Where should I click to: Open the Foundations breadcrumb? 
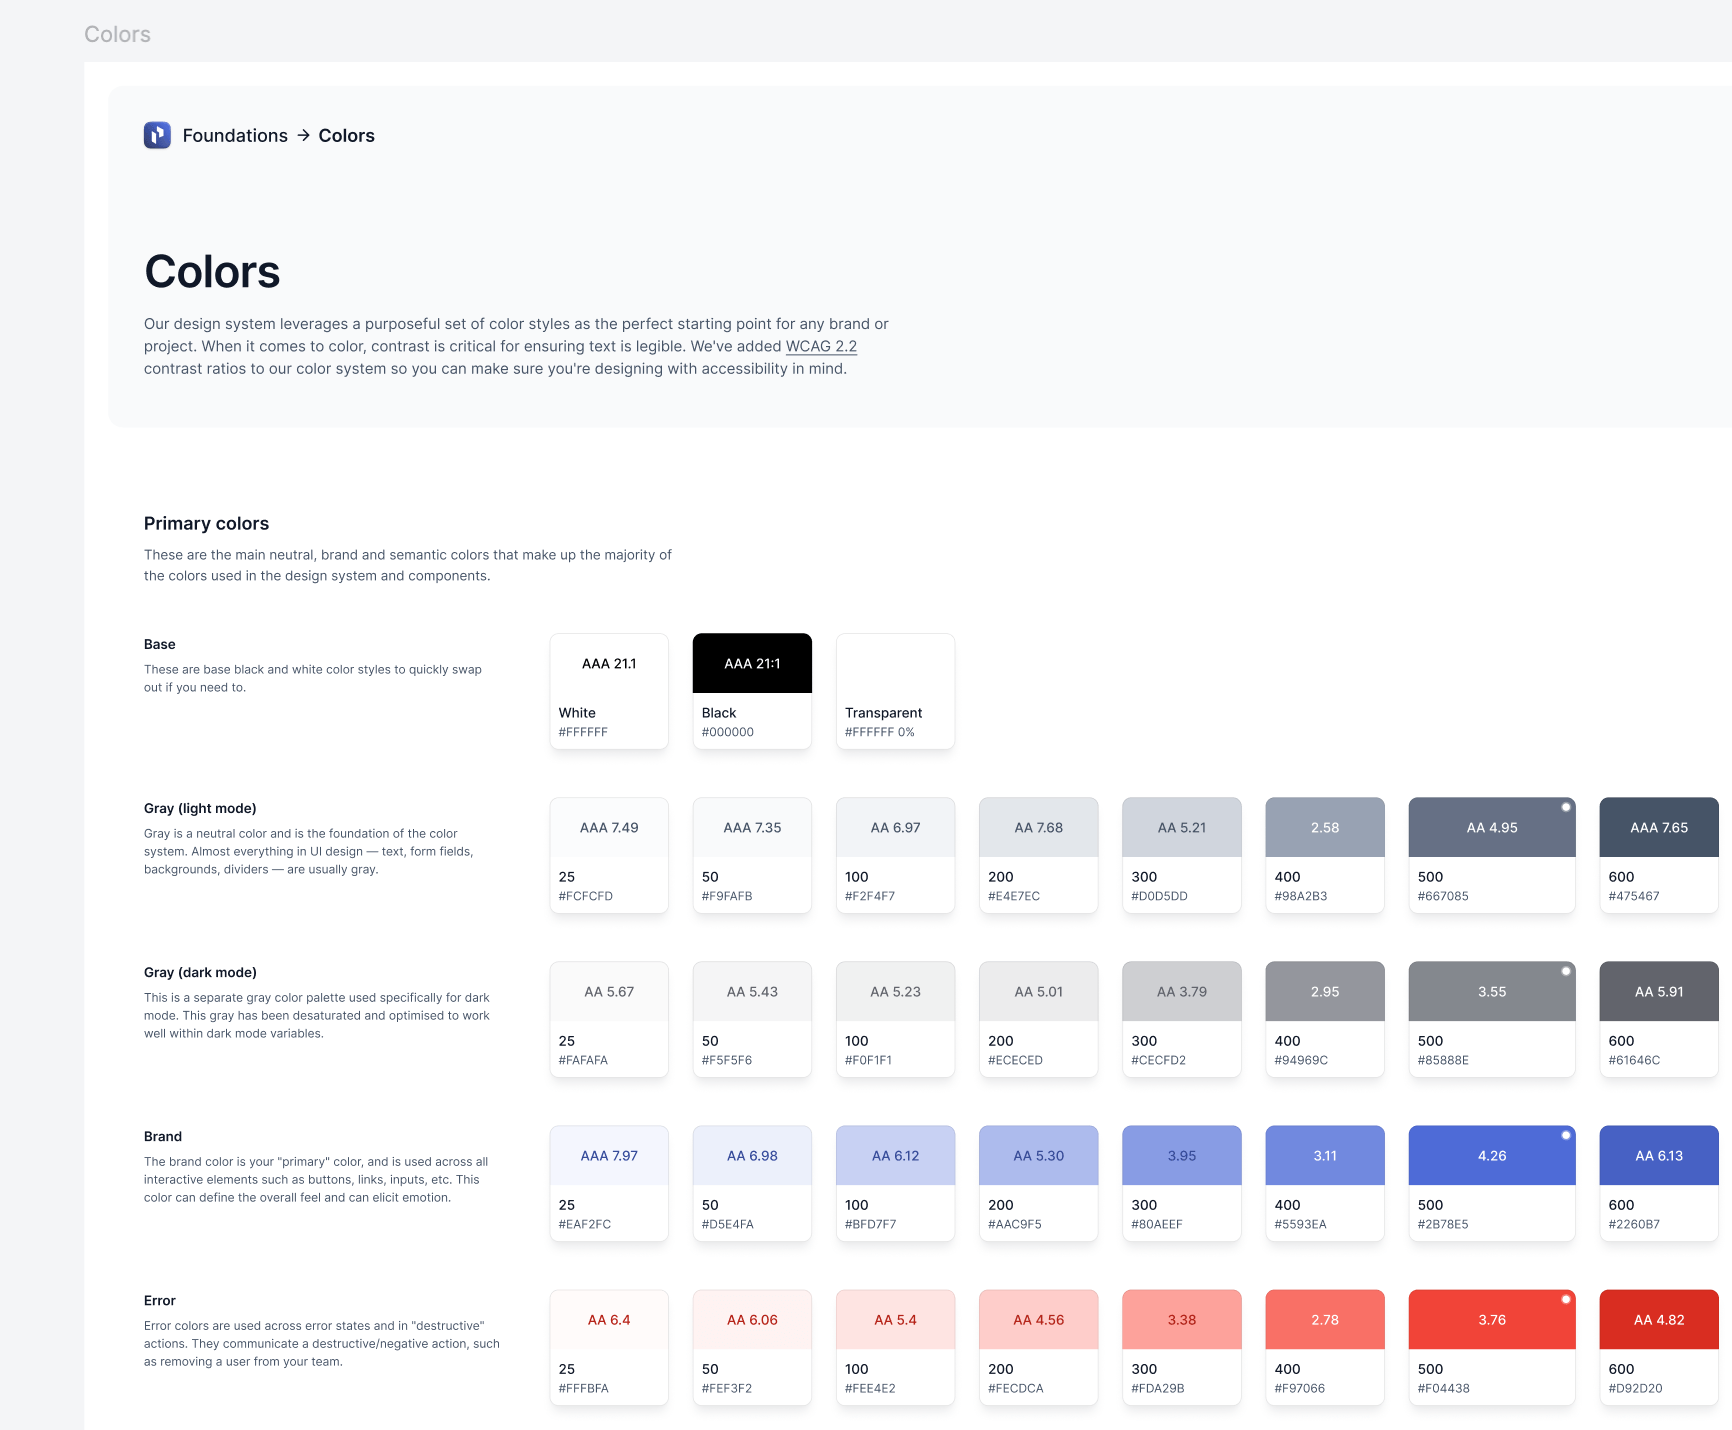point(235,135)
